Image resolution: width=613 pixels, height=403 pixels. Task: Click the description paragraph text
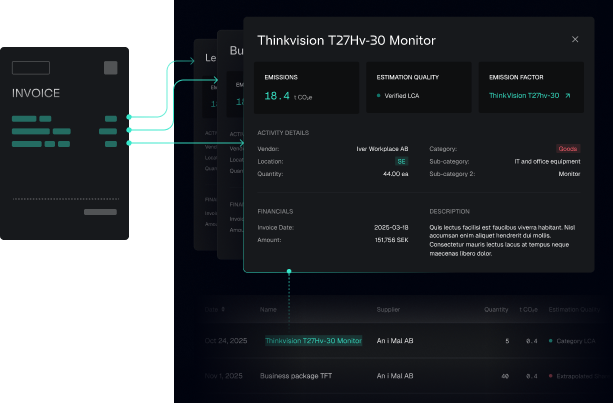click(504, 240)
